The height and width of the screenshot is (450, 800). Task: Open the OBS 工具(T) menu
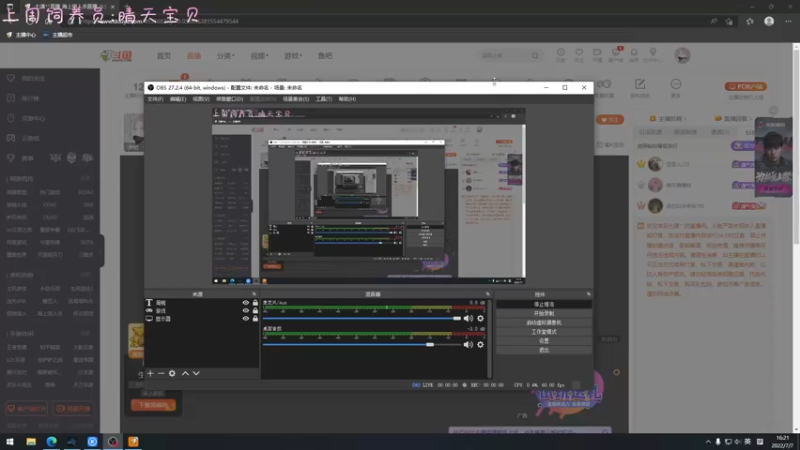pos(323,99)
